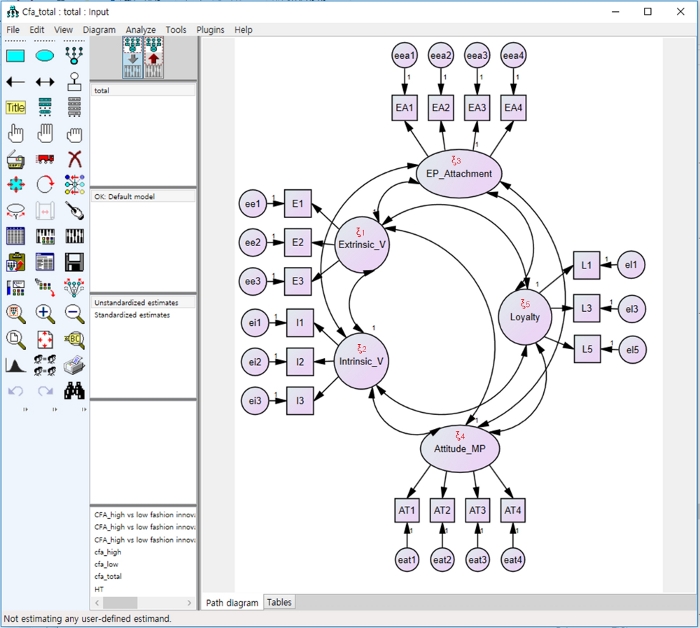
Task: Click the zoom in magnifier icon
Action: click(45, 314)
